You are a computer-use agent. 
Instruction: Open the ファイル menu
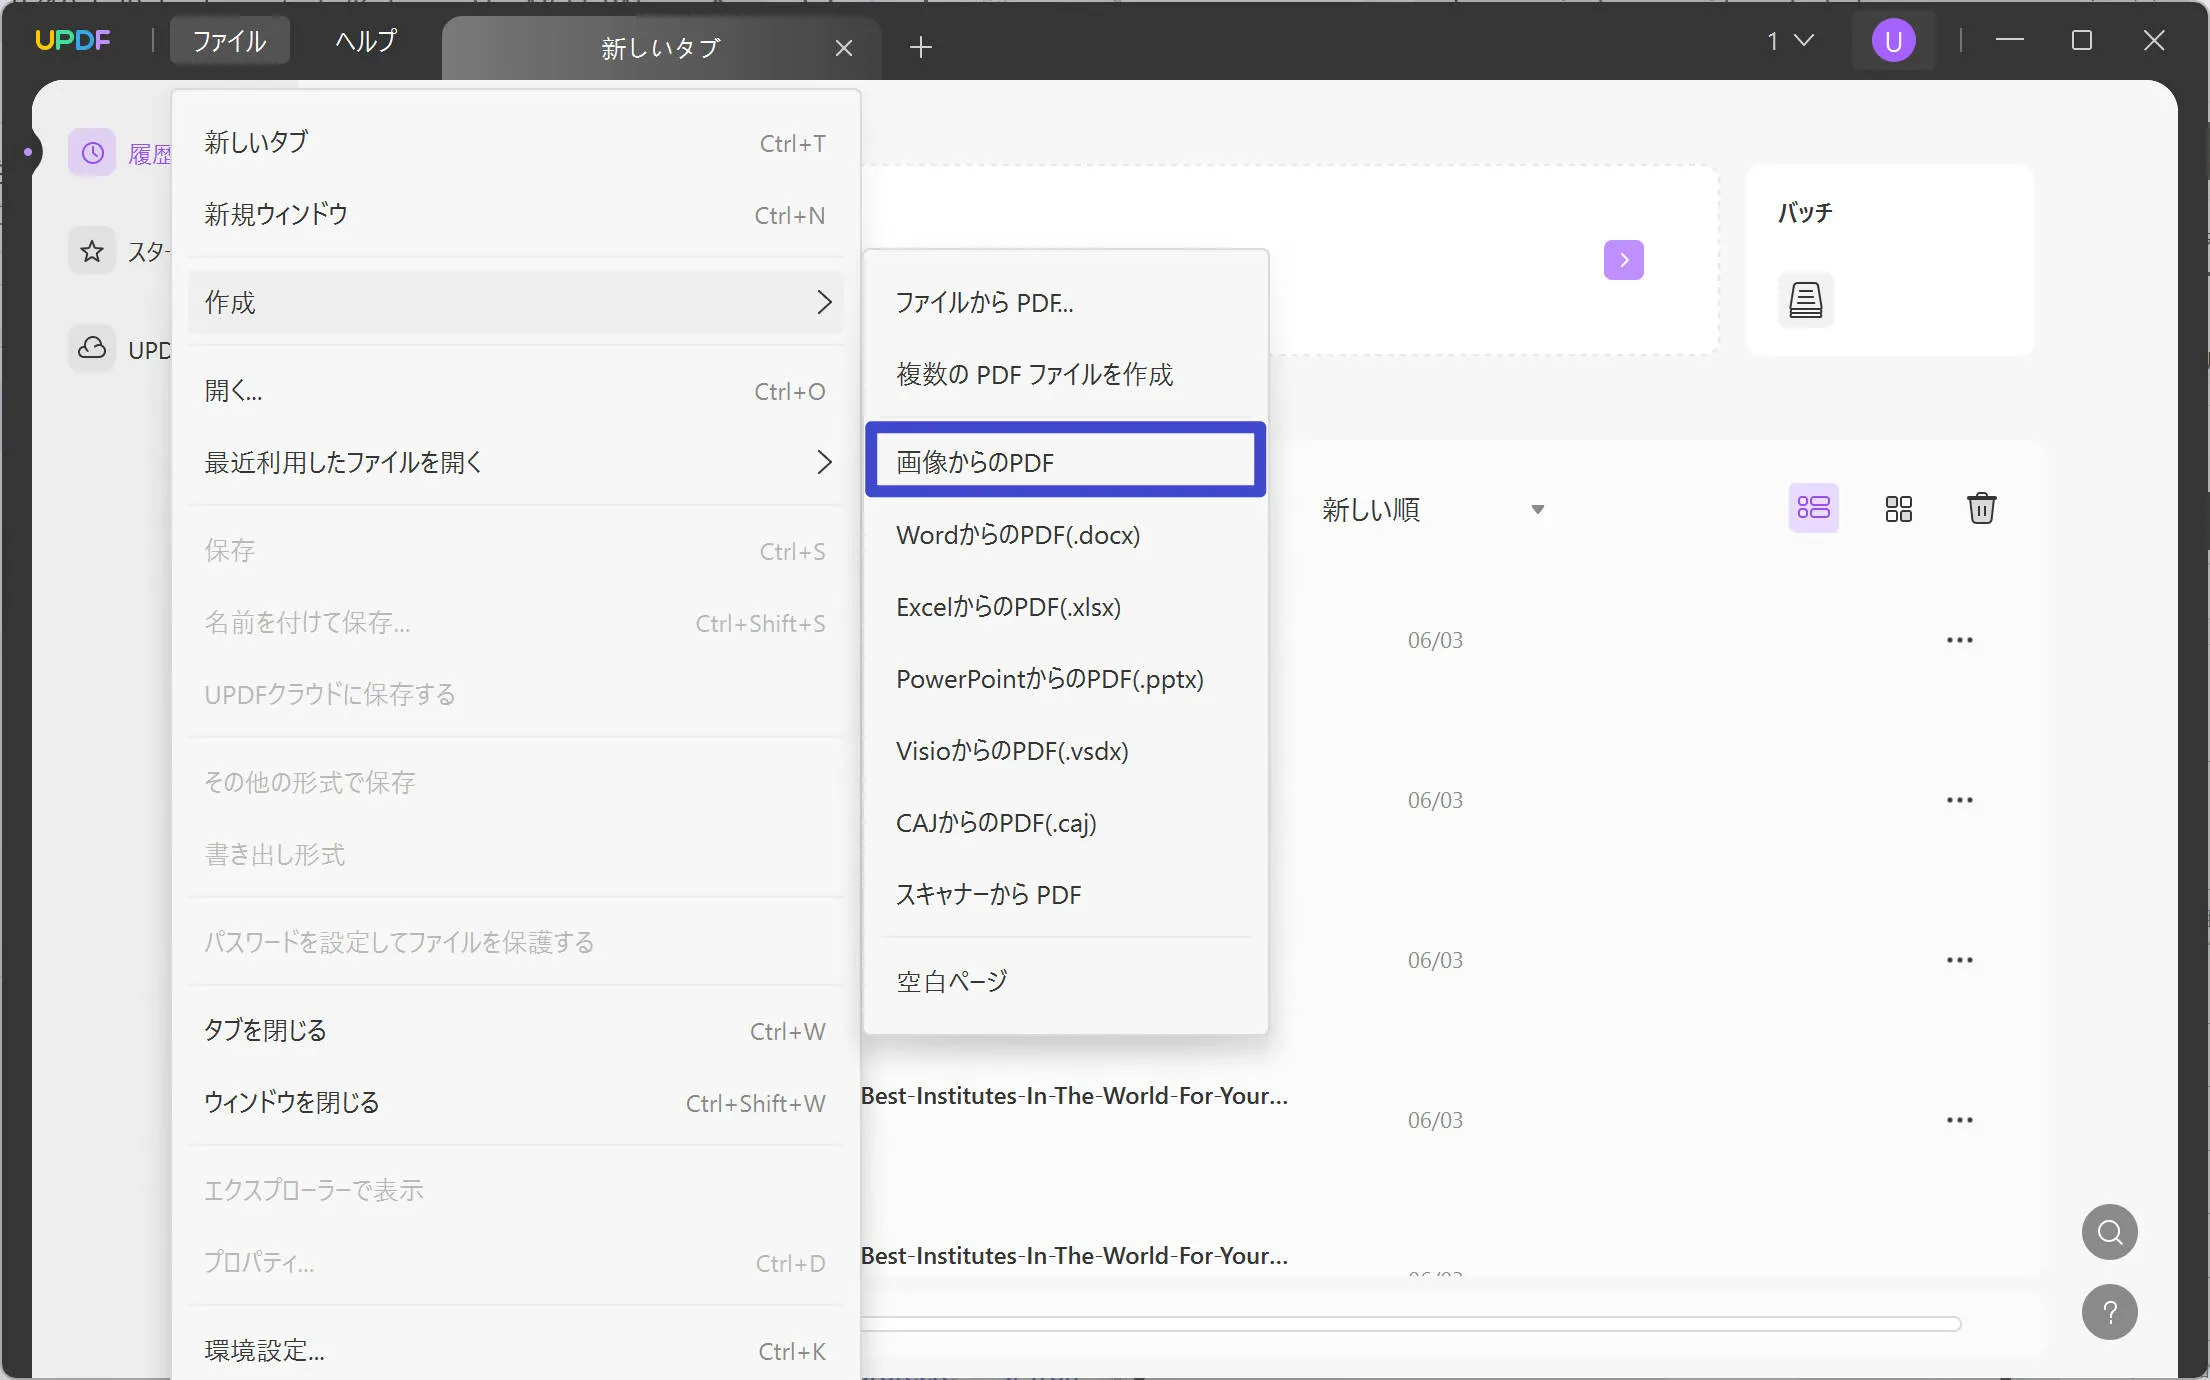tap(229, 41)
